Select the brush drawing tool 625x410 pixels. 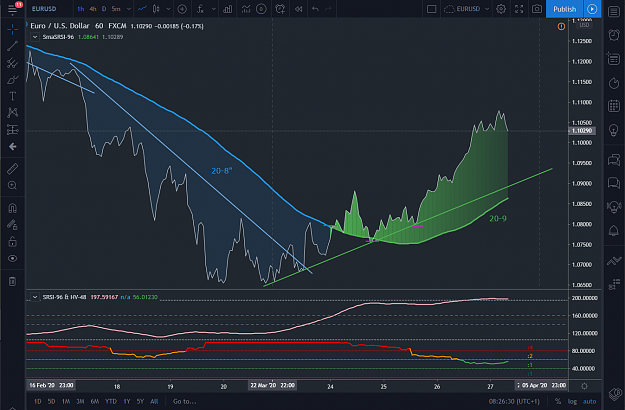[12, 80]
